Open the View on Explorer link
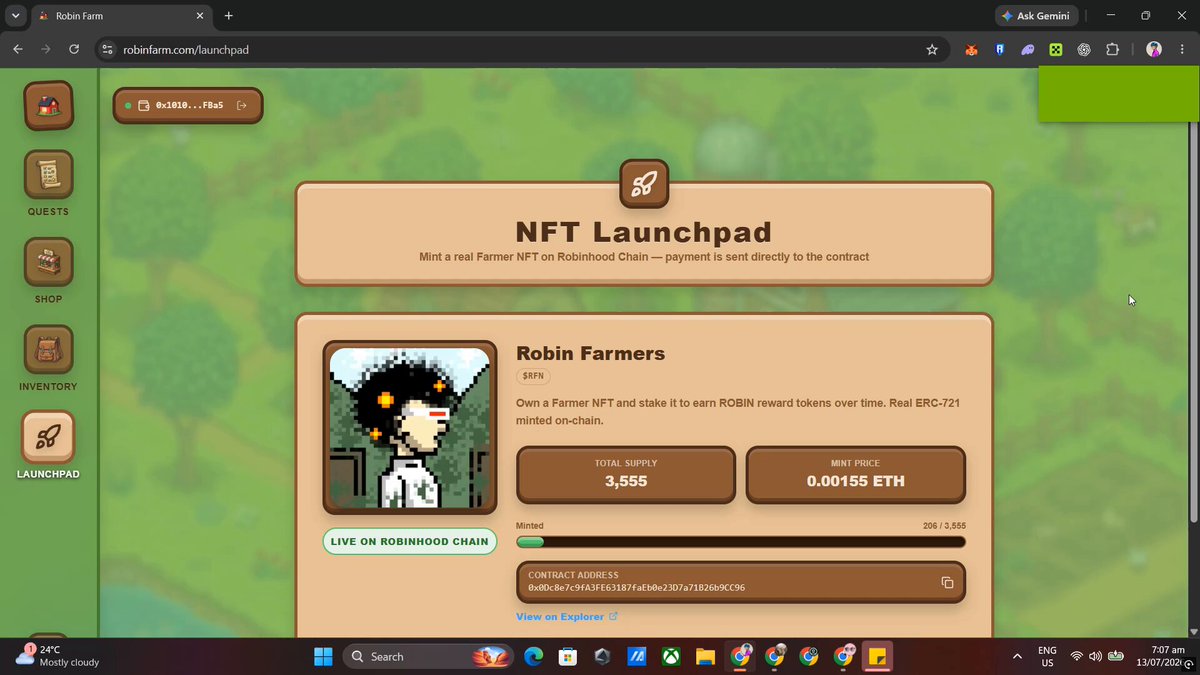The width and height of the screenshot is (1200, 675). tap(567, 617)
